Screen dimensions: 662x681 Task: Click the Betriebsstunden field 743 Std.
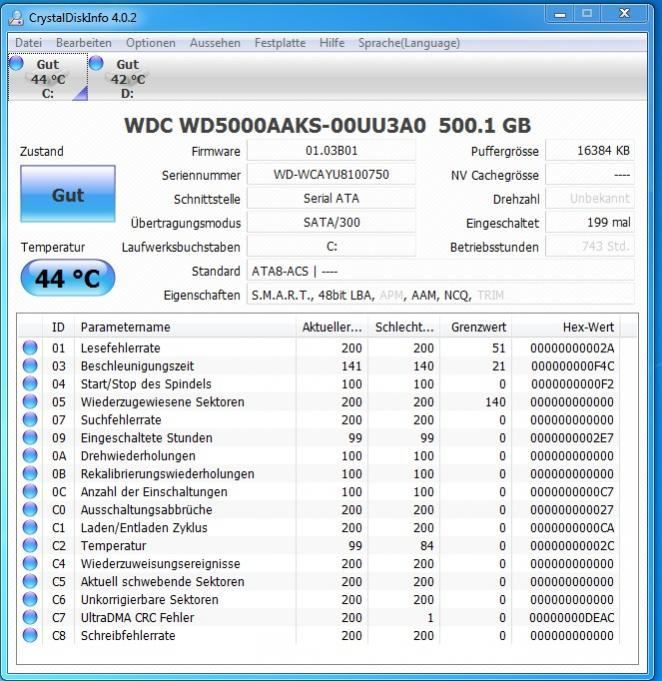click(590, 246)
